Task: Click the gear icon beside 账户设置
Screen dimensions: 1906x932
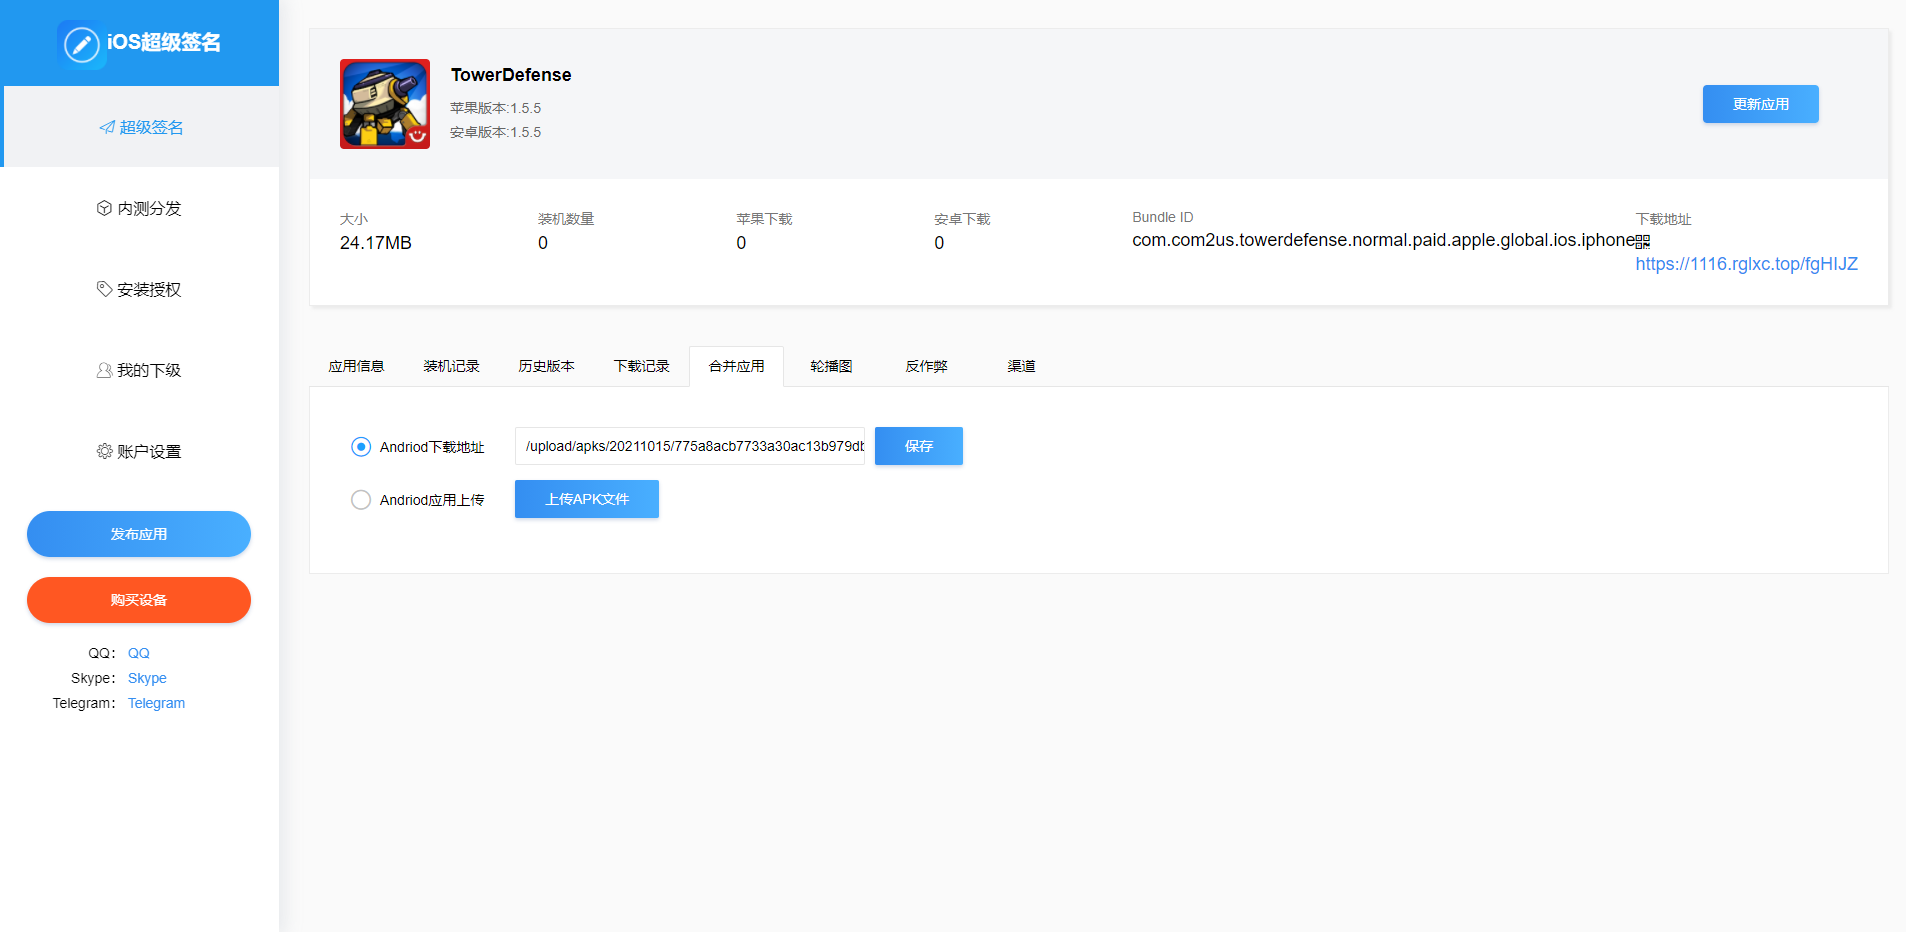Action: coord(104,451)
